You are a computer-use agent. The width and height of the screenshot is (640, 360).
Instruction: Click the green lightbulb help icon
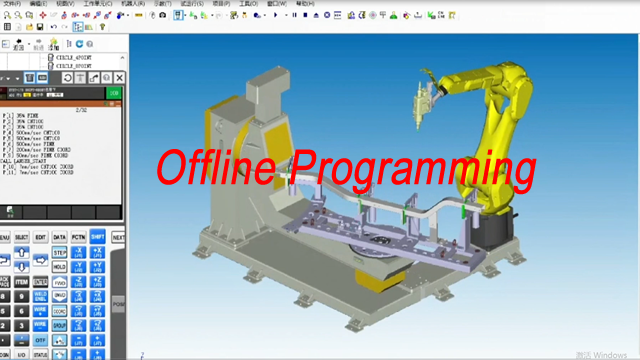point(102,27)
